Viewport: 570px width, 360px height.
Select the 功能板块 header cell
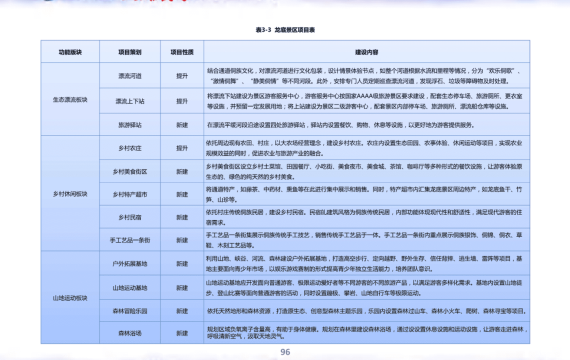tap(70, 52)
